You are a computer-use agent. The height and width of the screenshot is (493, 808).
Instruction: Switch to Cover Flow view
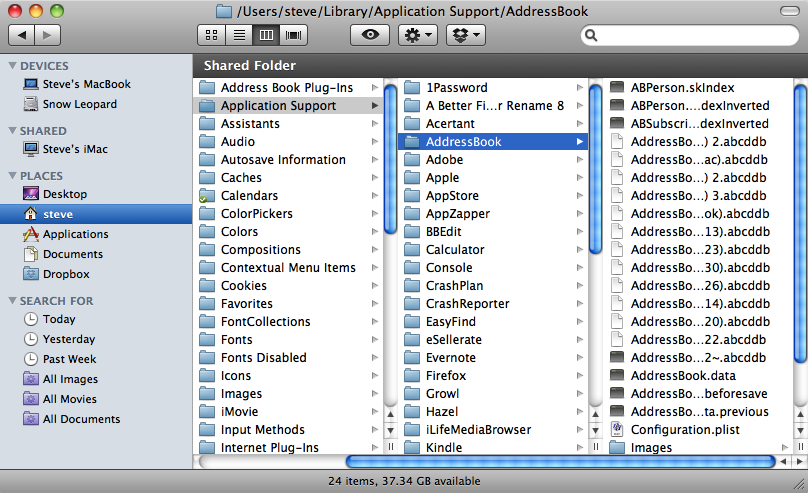point(294,35)
